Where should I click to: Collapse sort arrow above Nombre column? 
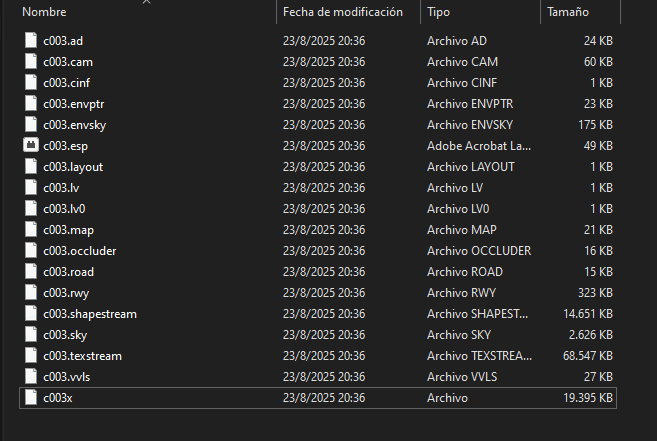pos(146,2)
